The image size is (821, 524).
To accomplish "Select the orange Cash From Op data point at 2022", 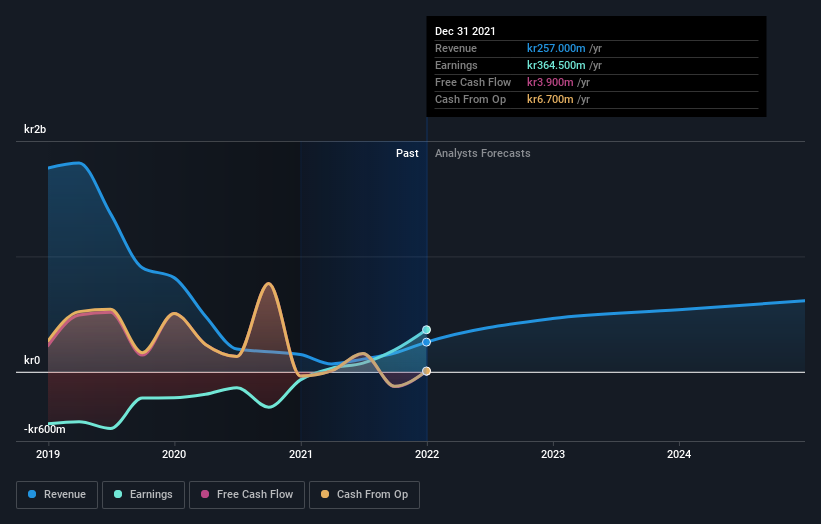I will pyautogui.click(x=427, y=371).
